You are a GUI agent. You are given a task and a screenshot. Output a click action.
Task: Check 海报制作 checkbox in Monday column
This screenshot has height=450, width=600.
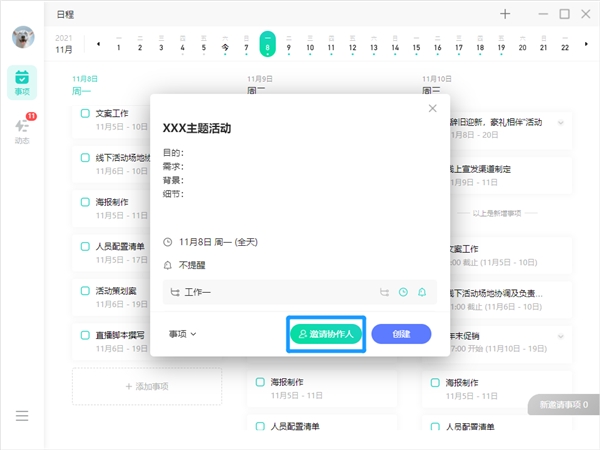[85, 202]
